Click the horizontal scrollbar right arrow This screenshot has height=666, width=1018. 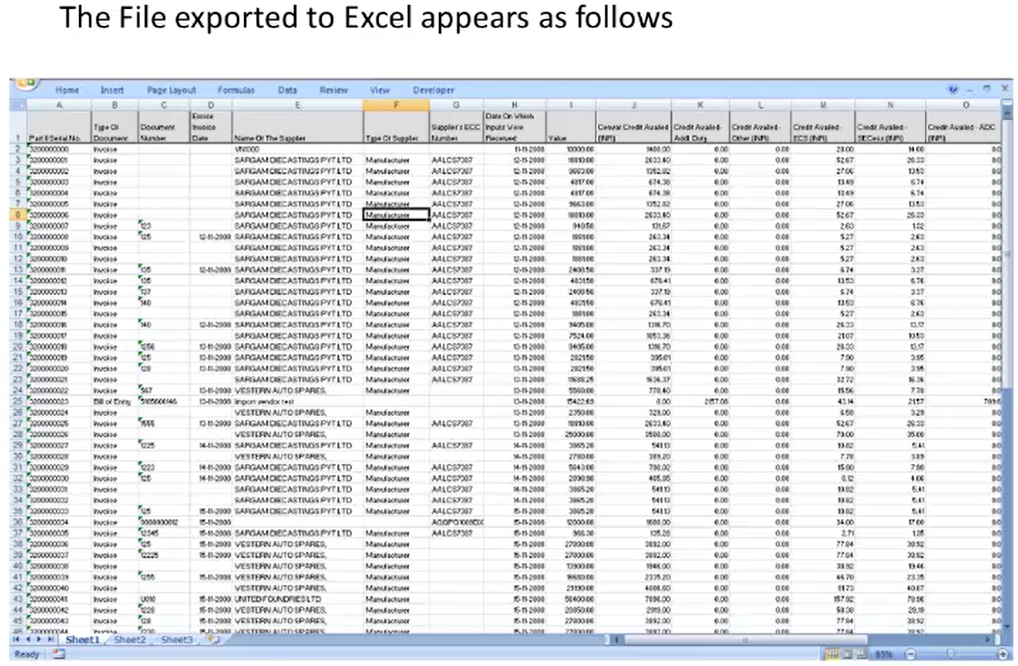(987, 640)
